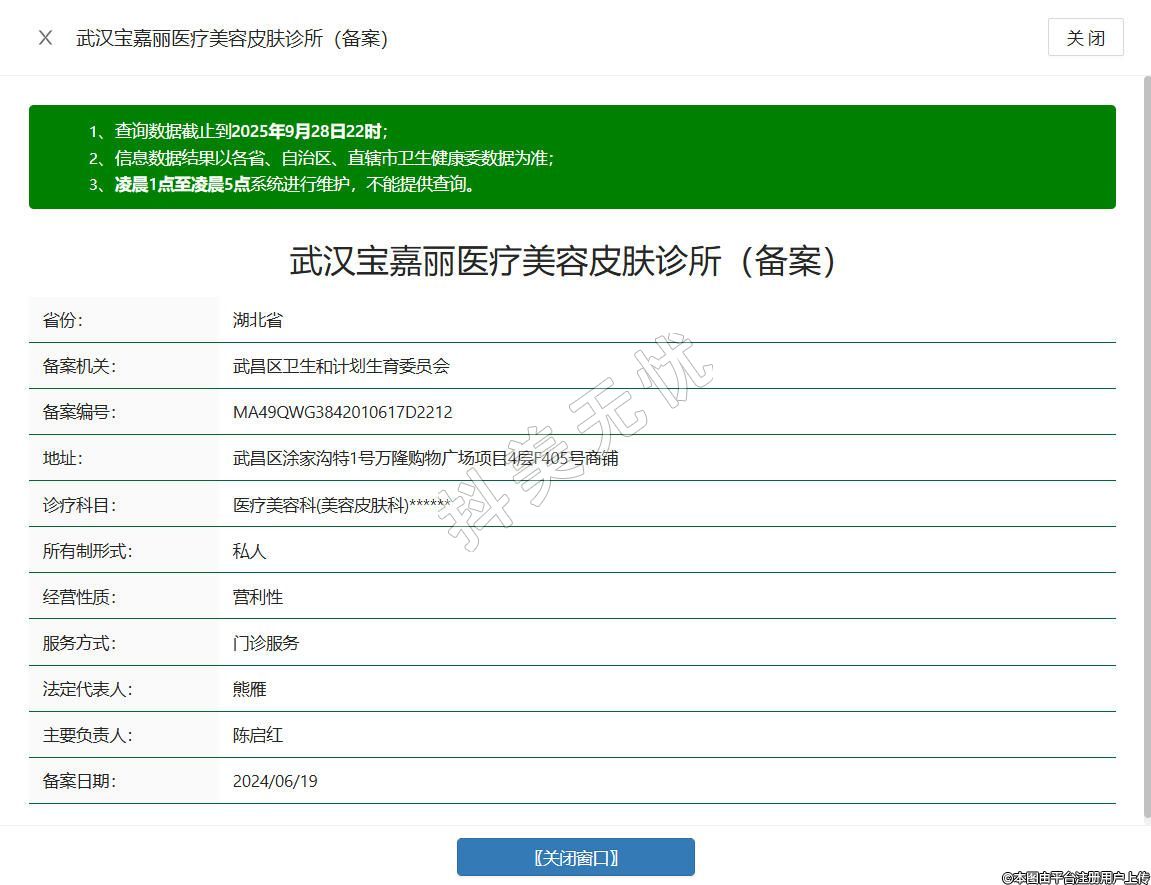
Task: Click the large clinic name heading
Action: pos(563,261)
